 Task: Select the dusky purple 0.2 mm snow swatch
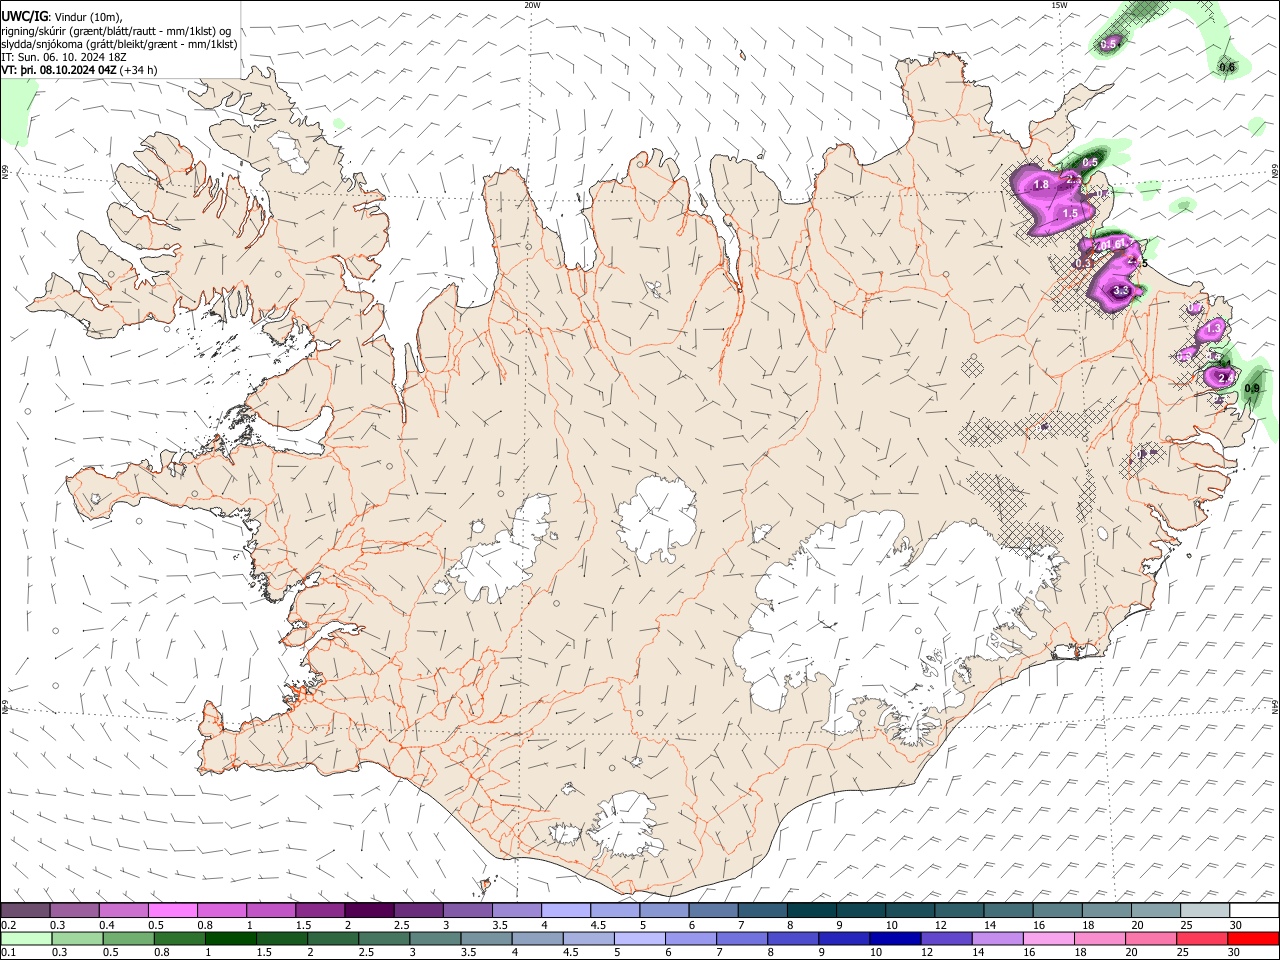click(x=25, y=911)
